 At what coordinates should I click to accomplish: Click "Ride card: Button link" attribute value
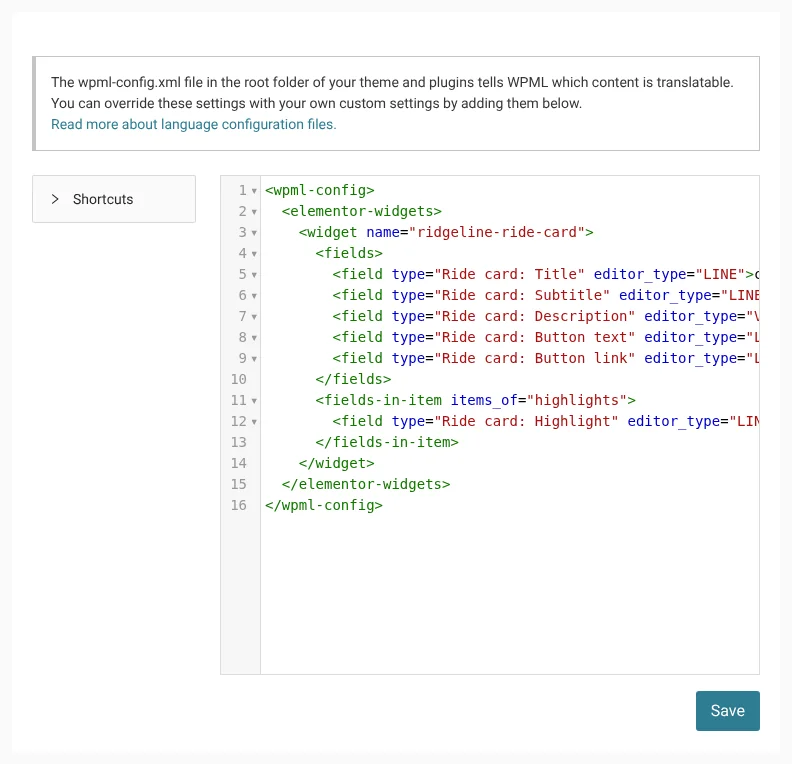pyautogui.click(x=534, y=358)
